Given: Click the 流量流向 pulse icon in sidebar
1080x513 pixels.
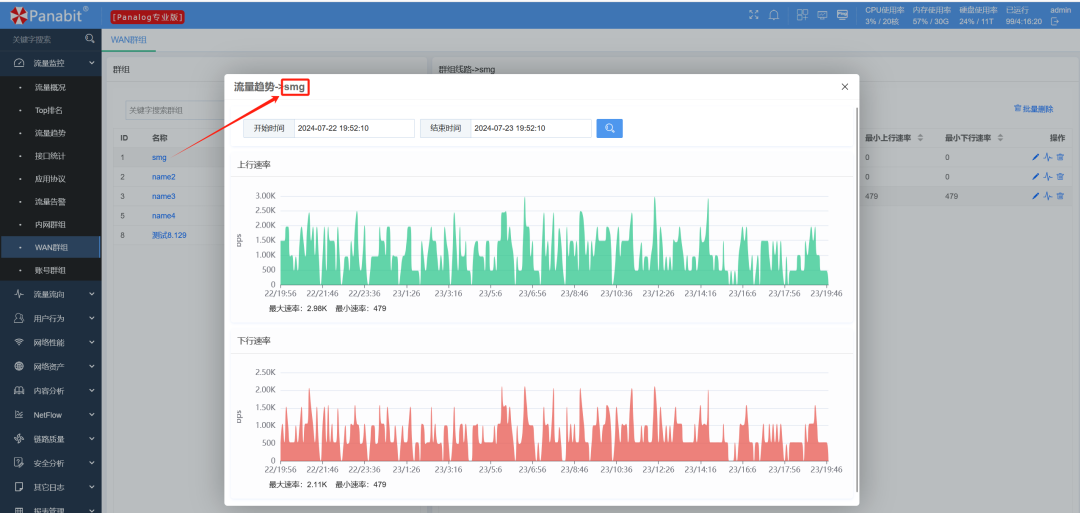Looking at the screenshot, I should click(19, 294).
